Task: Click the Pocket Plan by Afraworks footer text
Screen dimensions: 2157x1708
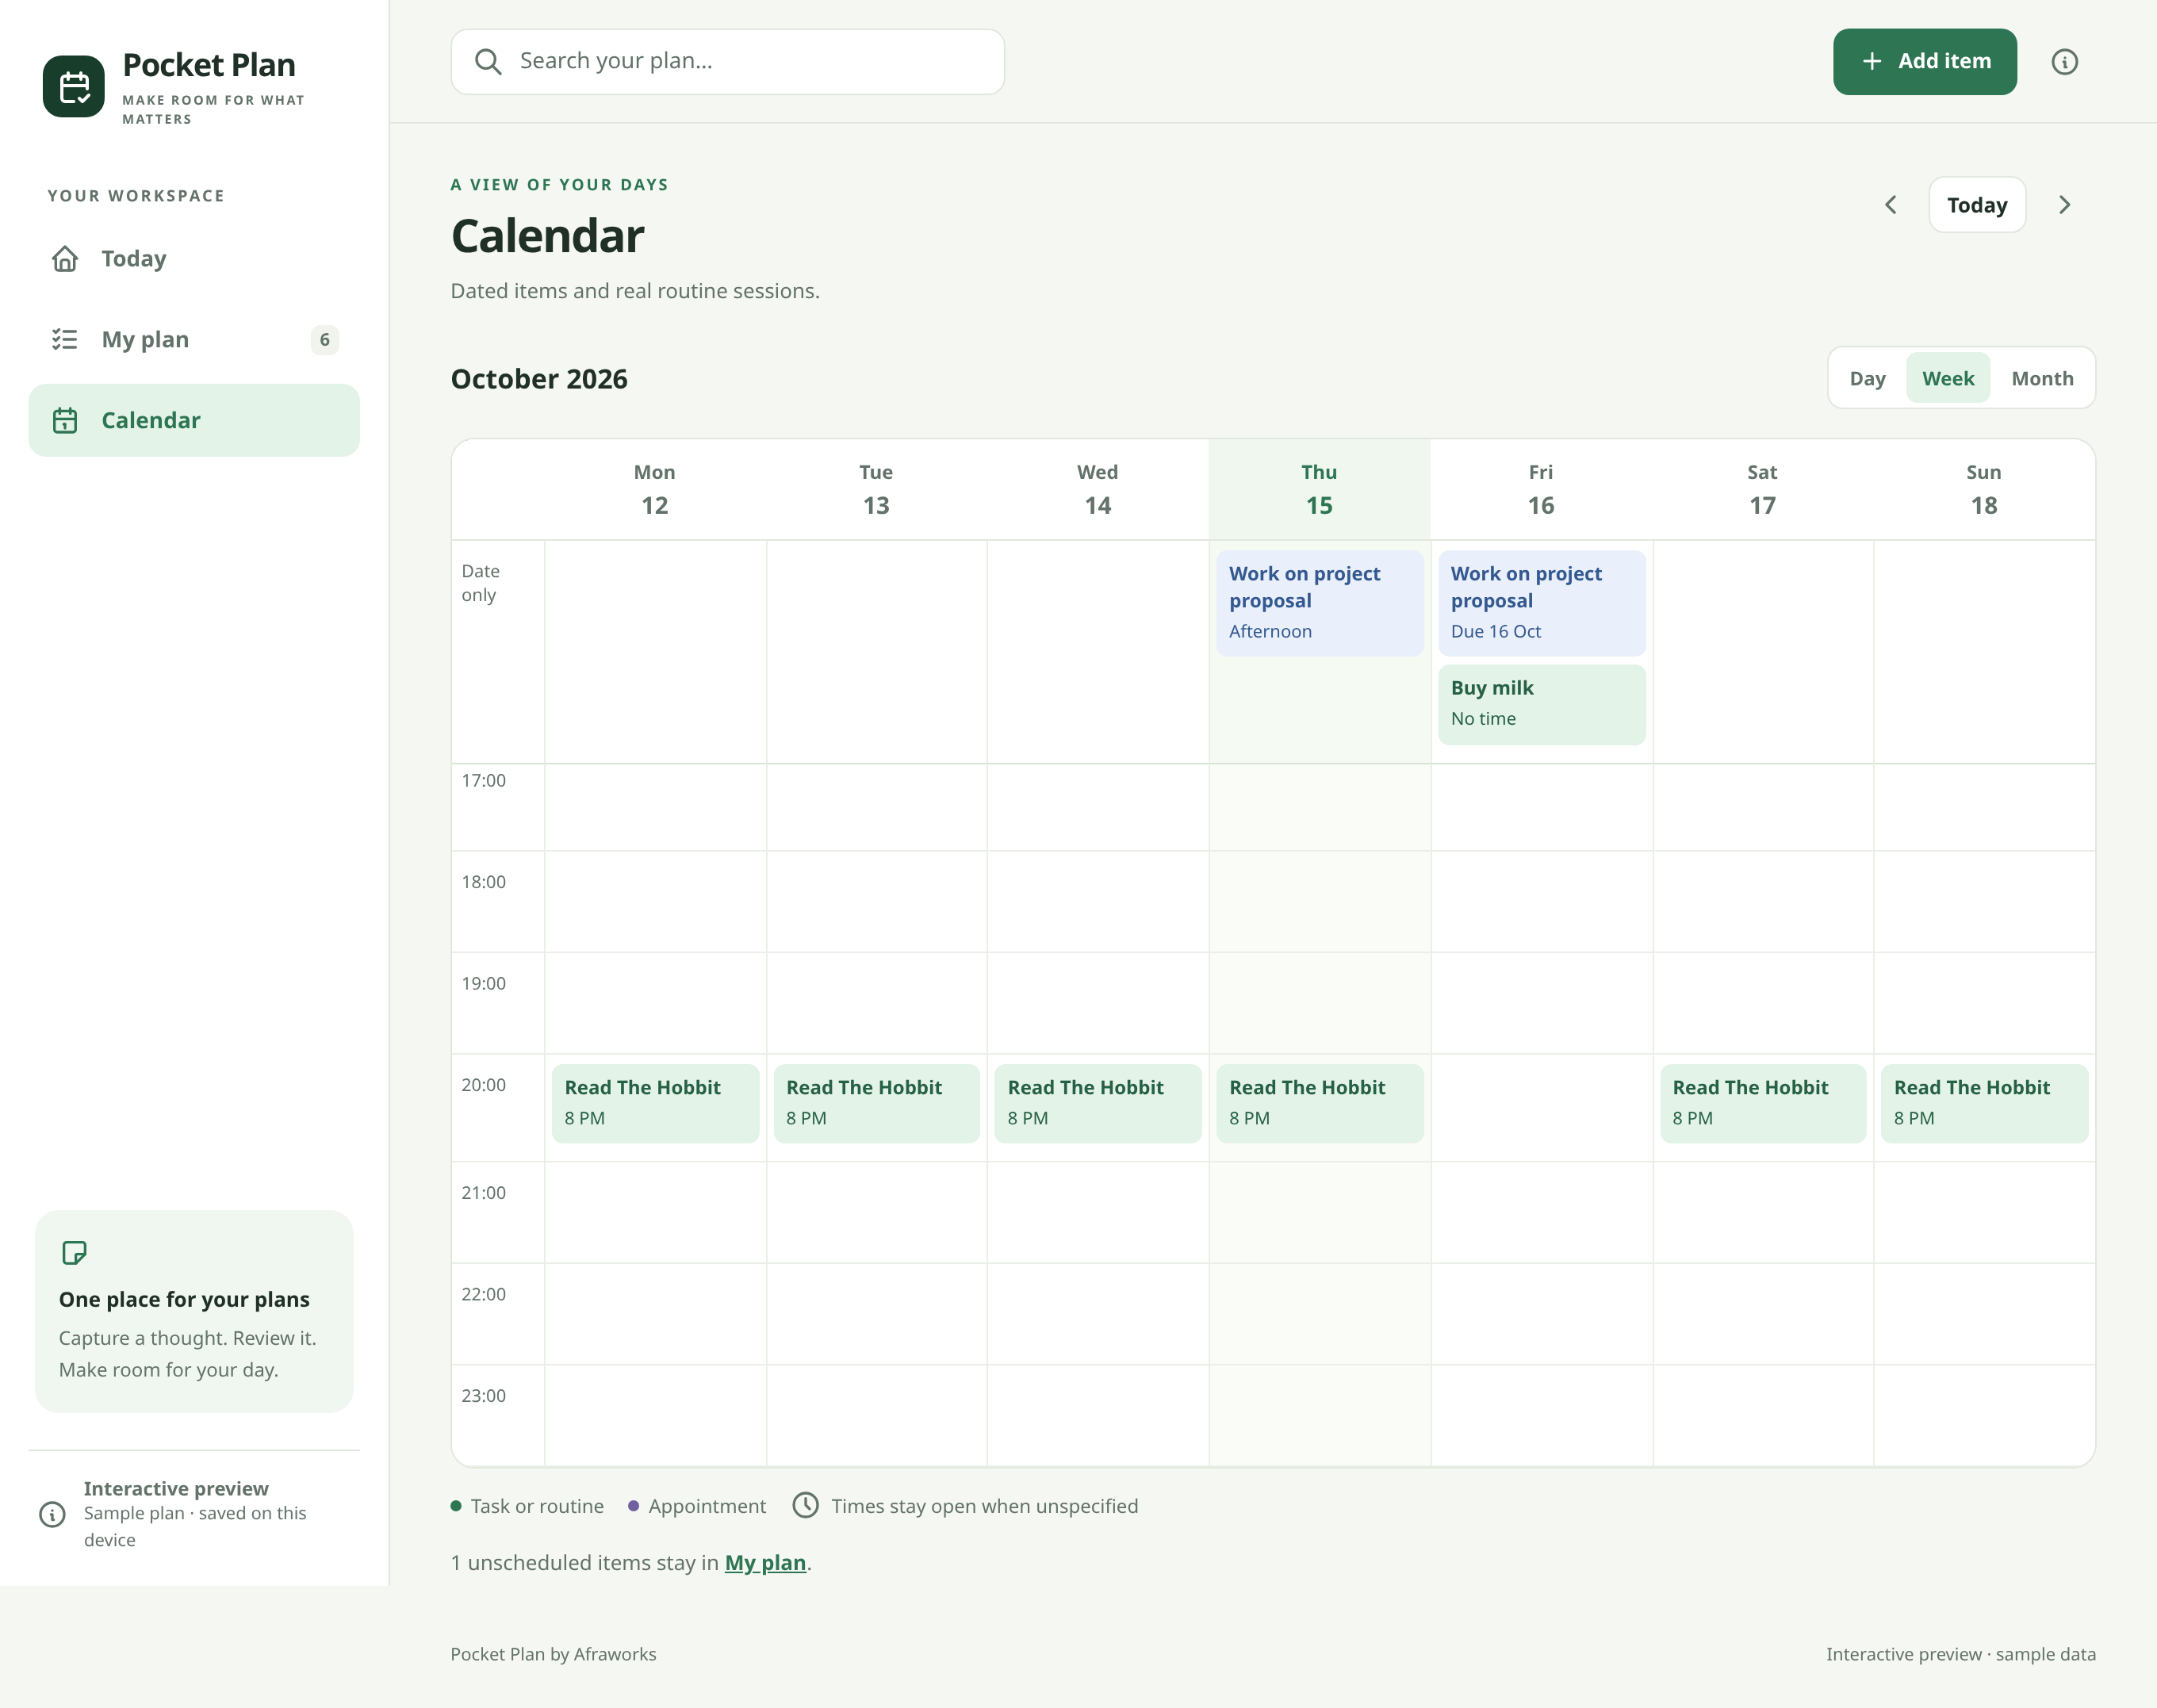Action: (553, 1654)
